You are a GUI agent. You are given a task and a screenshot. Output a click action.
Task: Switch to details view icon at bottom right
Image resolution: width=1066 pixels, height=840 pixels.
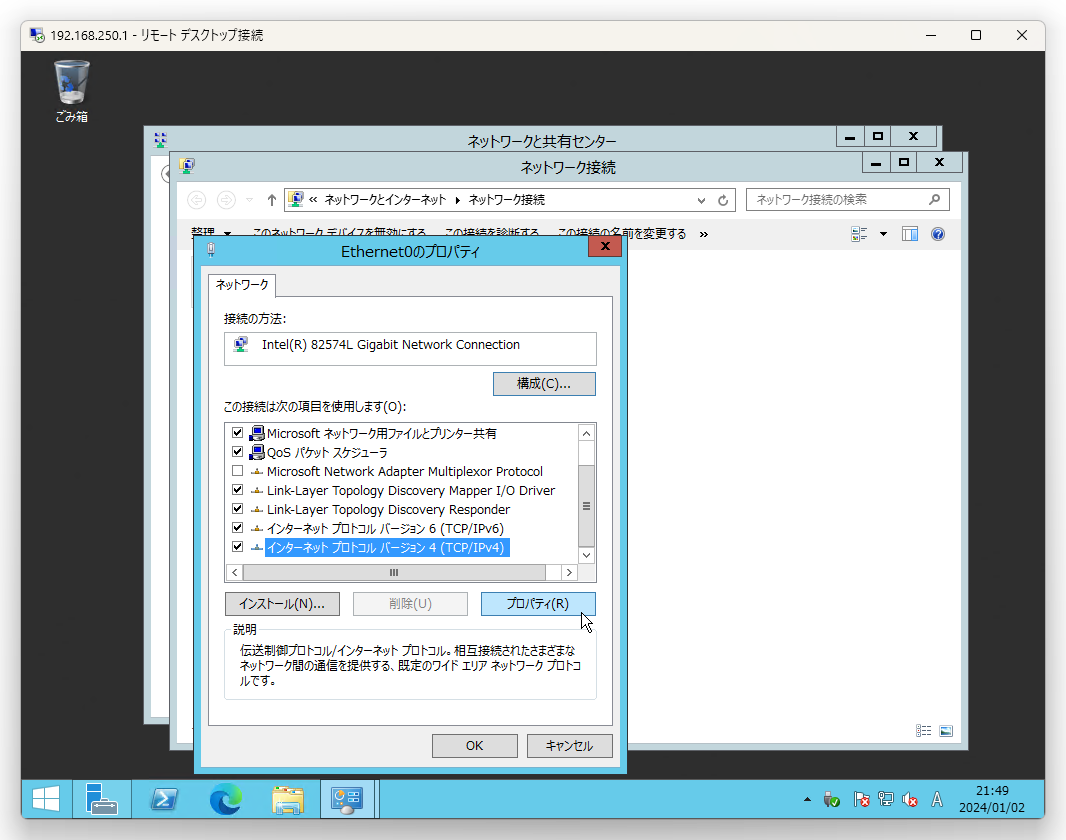pos(923,731)
